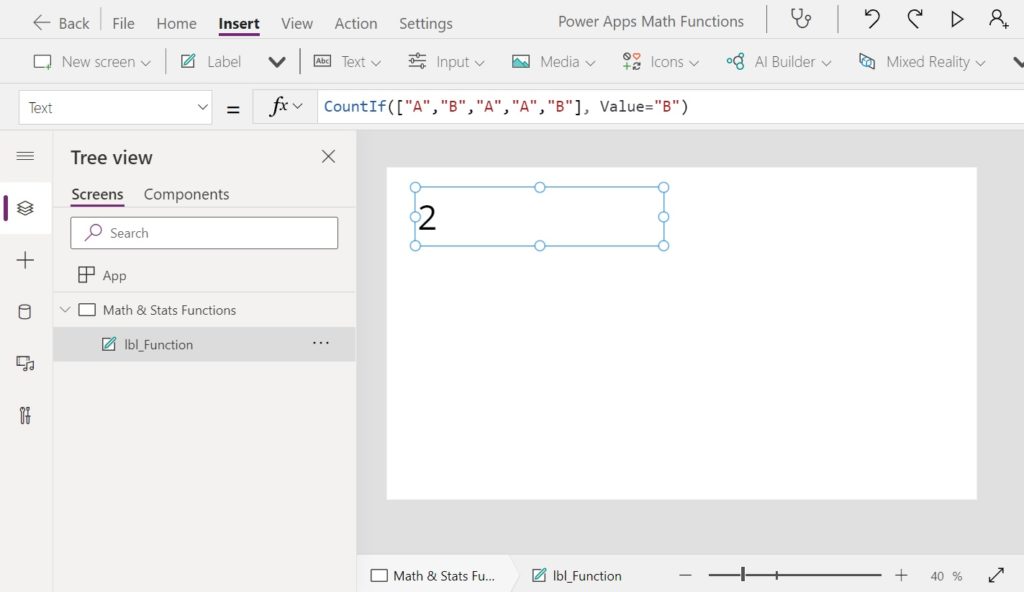Open Data sources in left sidebar
Image resolution: width=1024 pixels, height=592 pixels.
pos(25,312)
